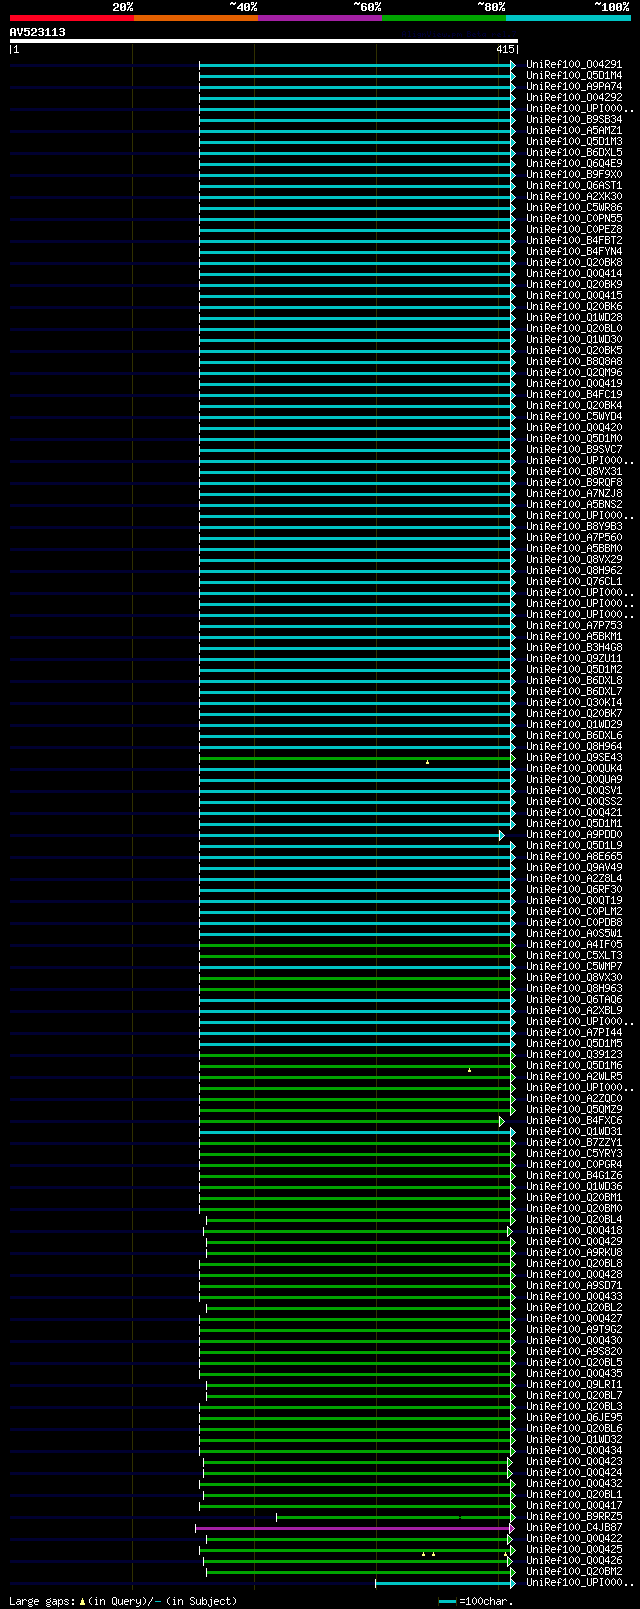Image resolution: width=640 pixels, height=1609 pixels.
Task: Select hit UniRef100_A0S5W1
Action: [x=574, y=933]
